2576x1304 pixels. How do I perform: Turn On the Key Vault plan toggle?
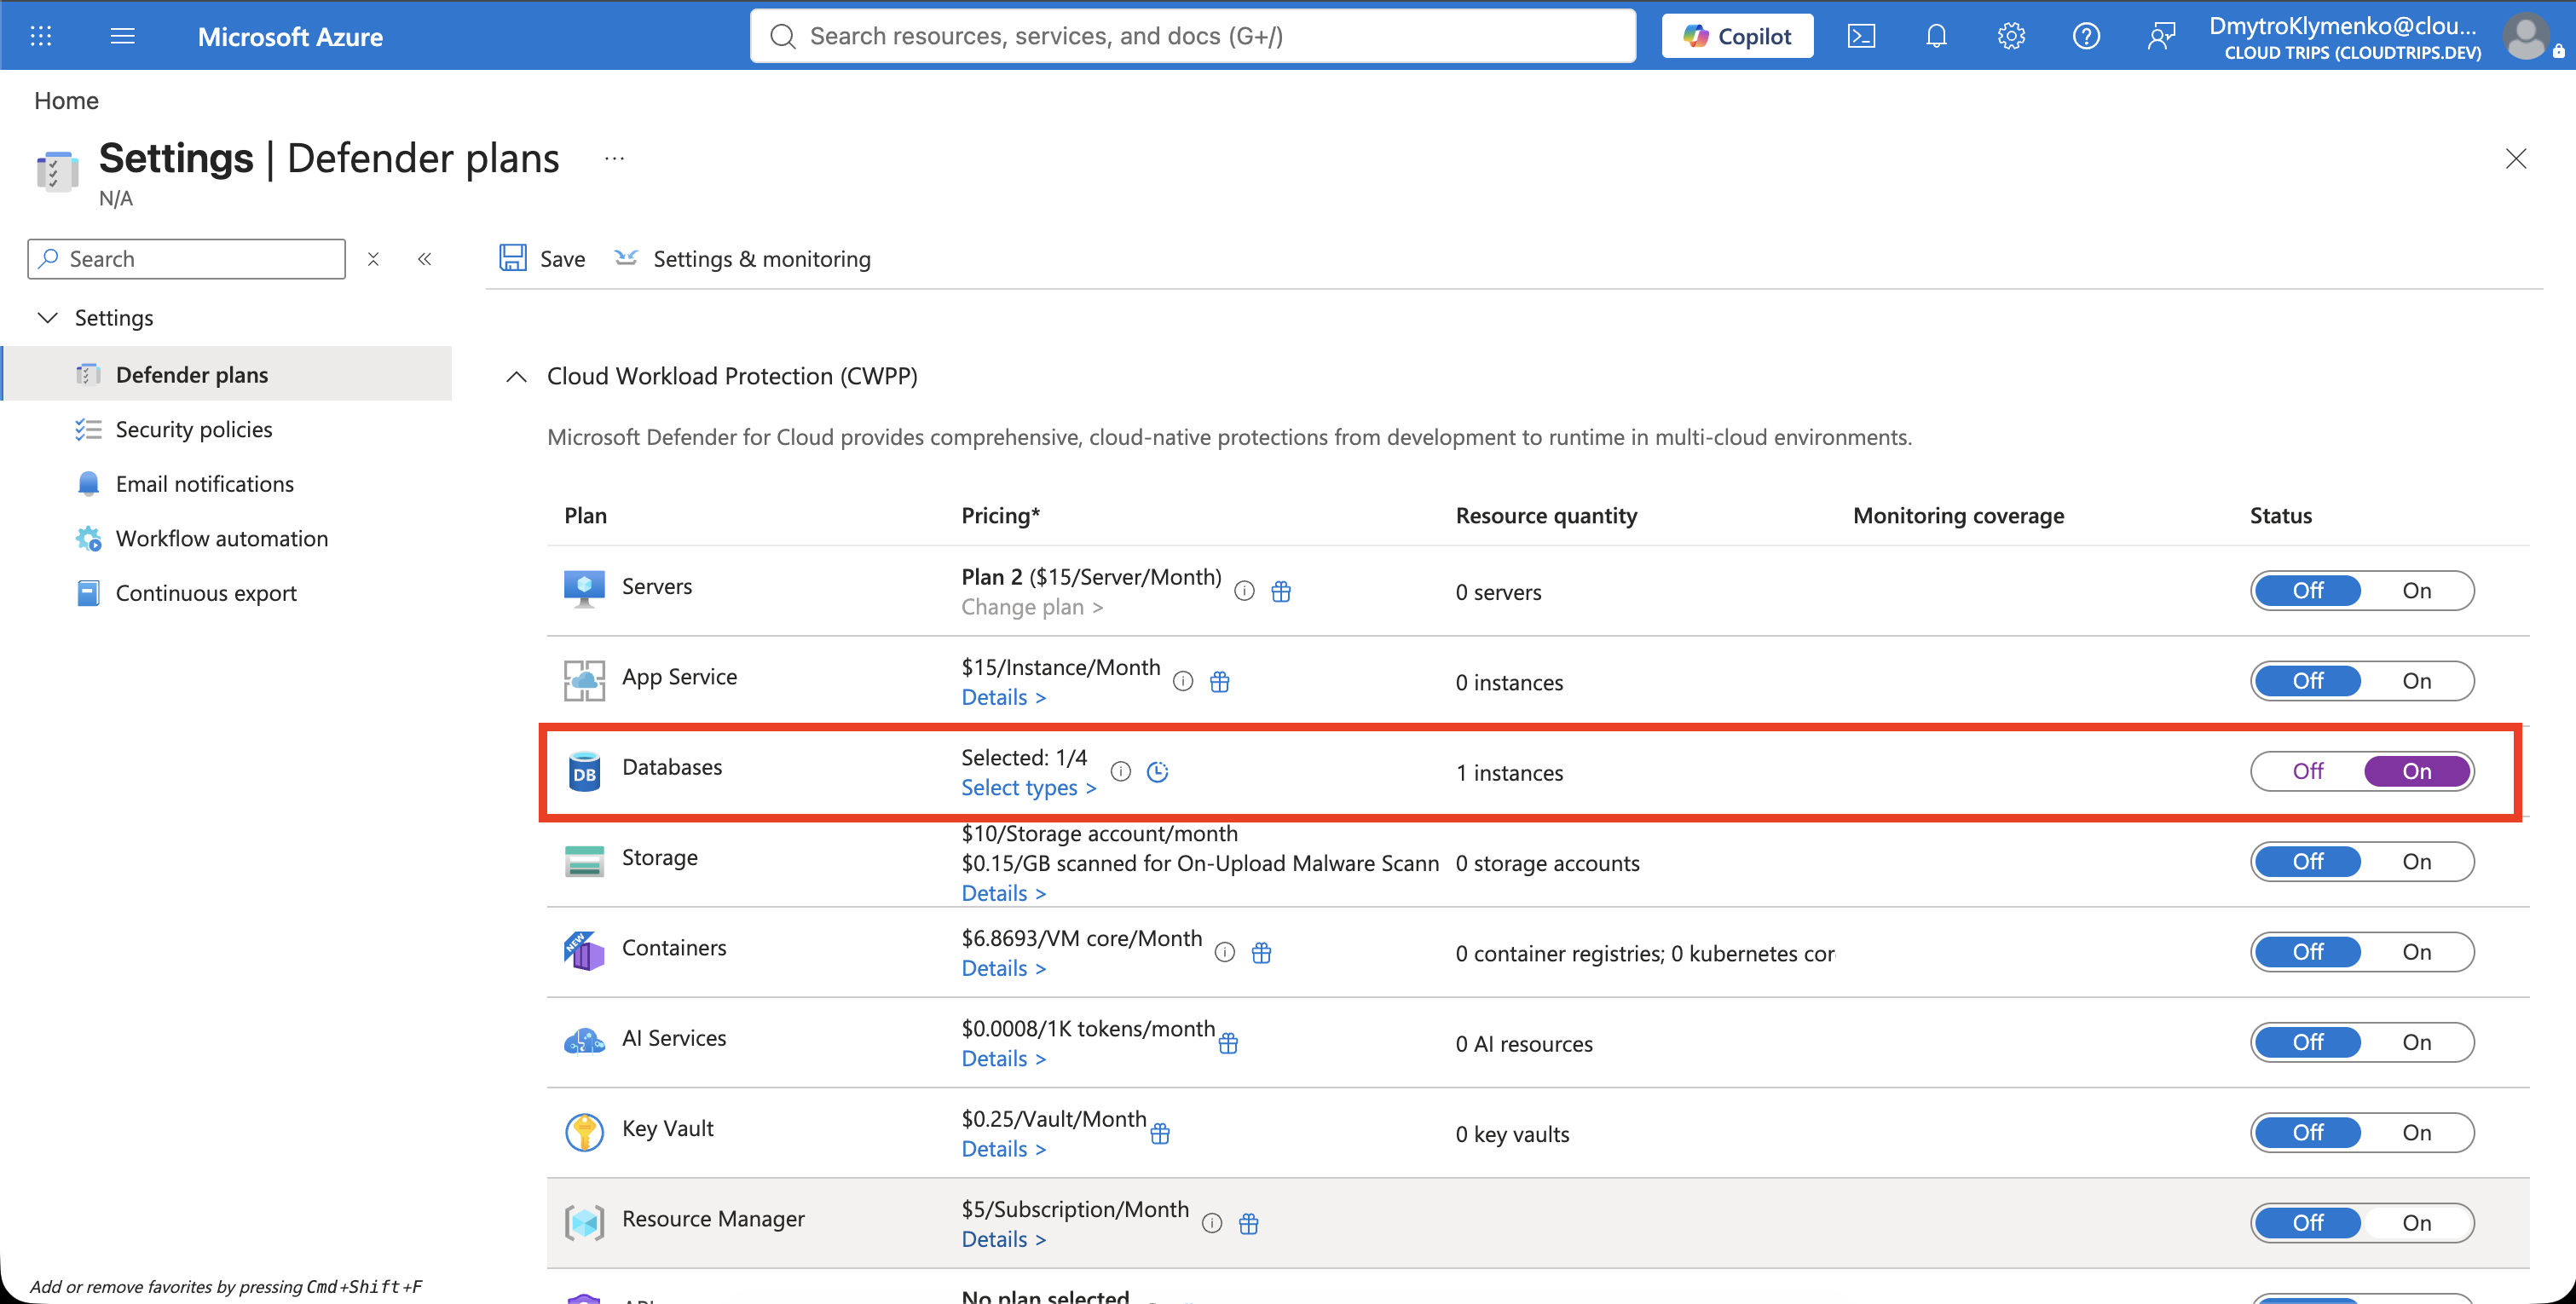2416,1132
